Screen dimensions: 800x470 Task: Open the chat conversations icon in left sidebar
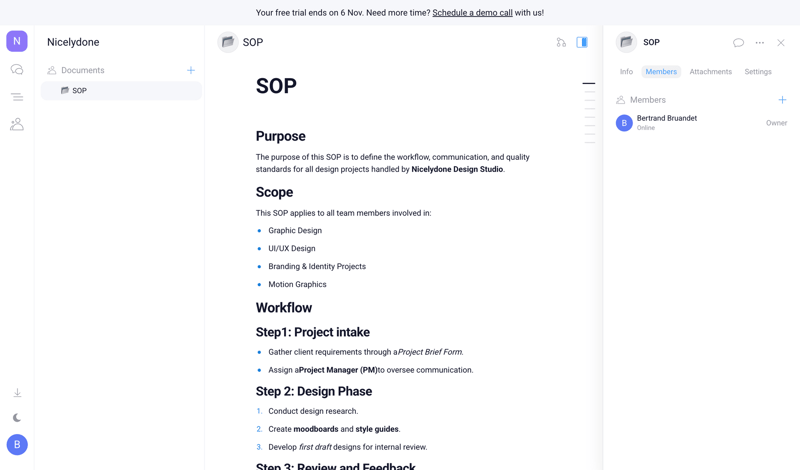point(17,70)
